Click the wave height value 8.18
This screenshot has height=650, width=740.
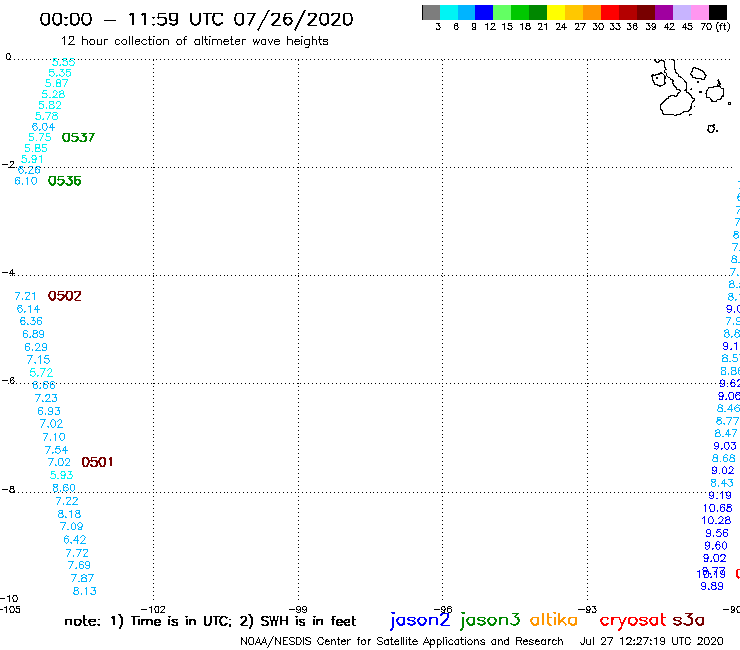[x=69, y=514]
